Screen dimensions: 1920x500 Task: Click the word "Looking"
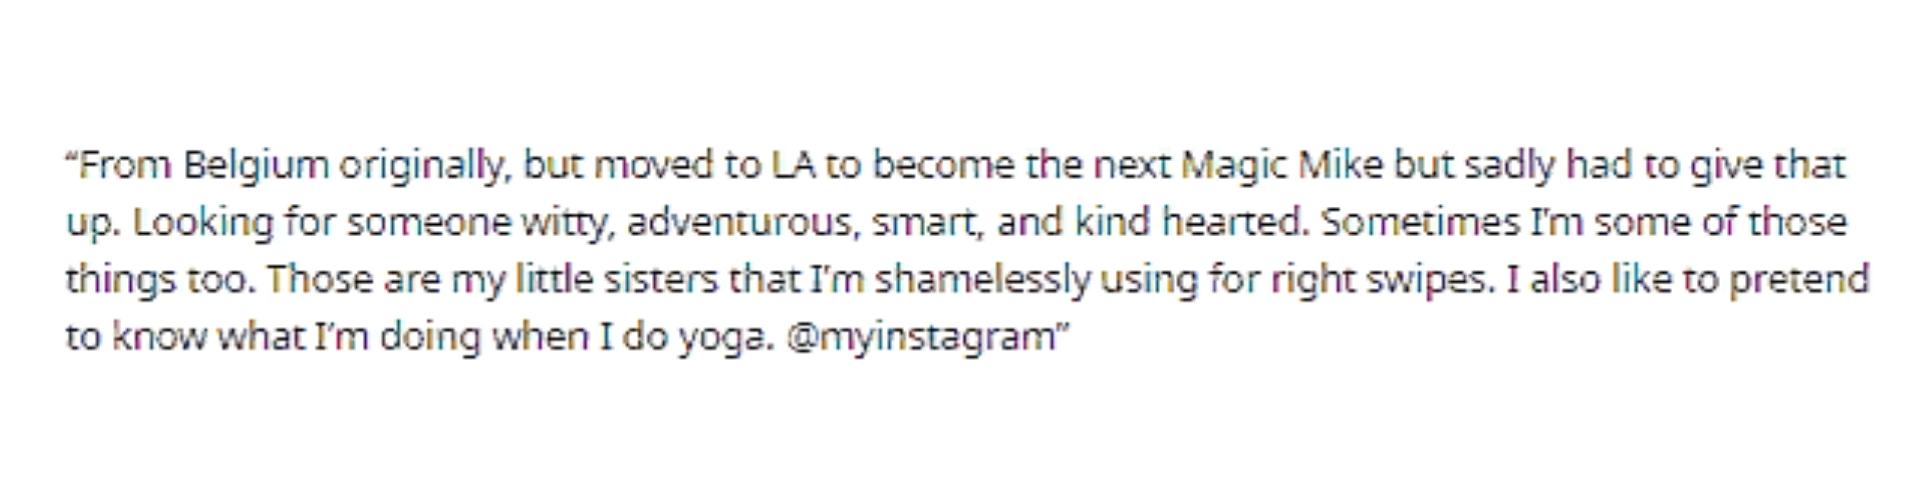tap(203, 222)
